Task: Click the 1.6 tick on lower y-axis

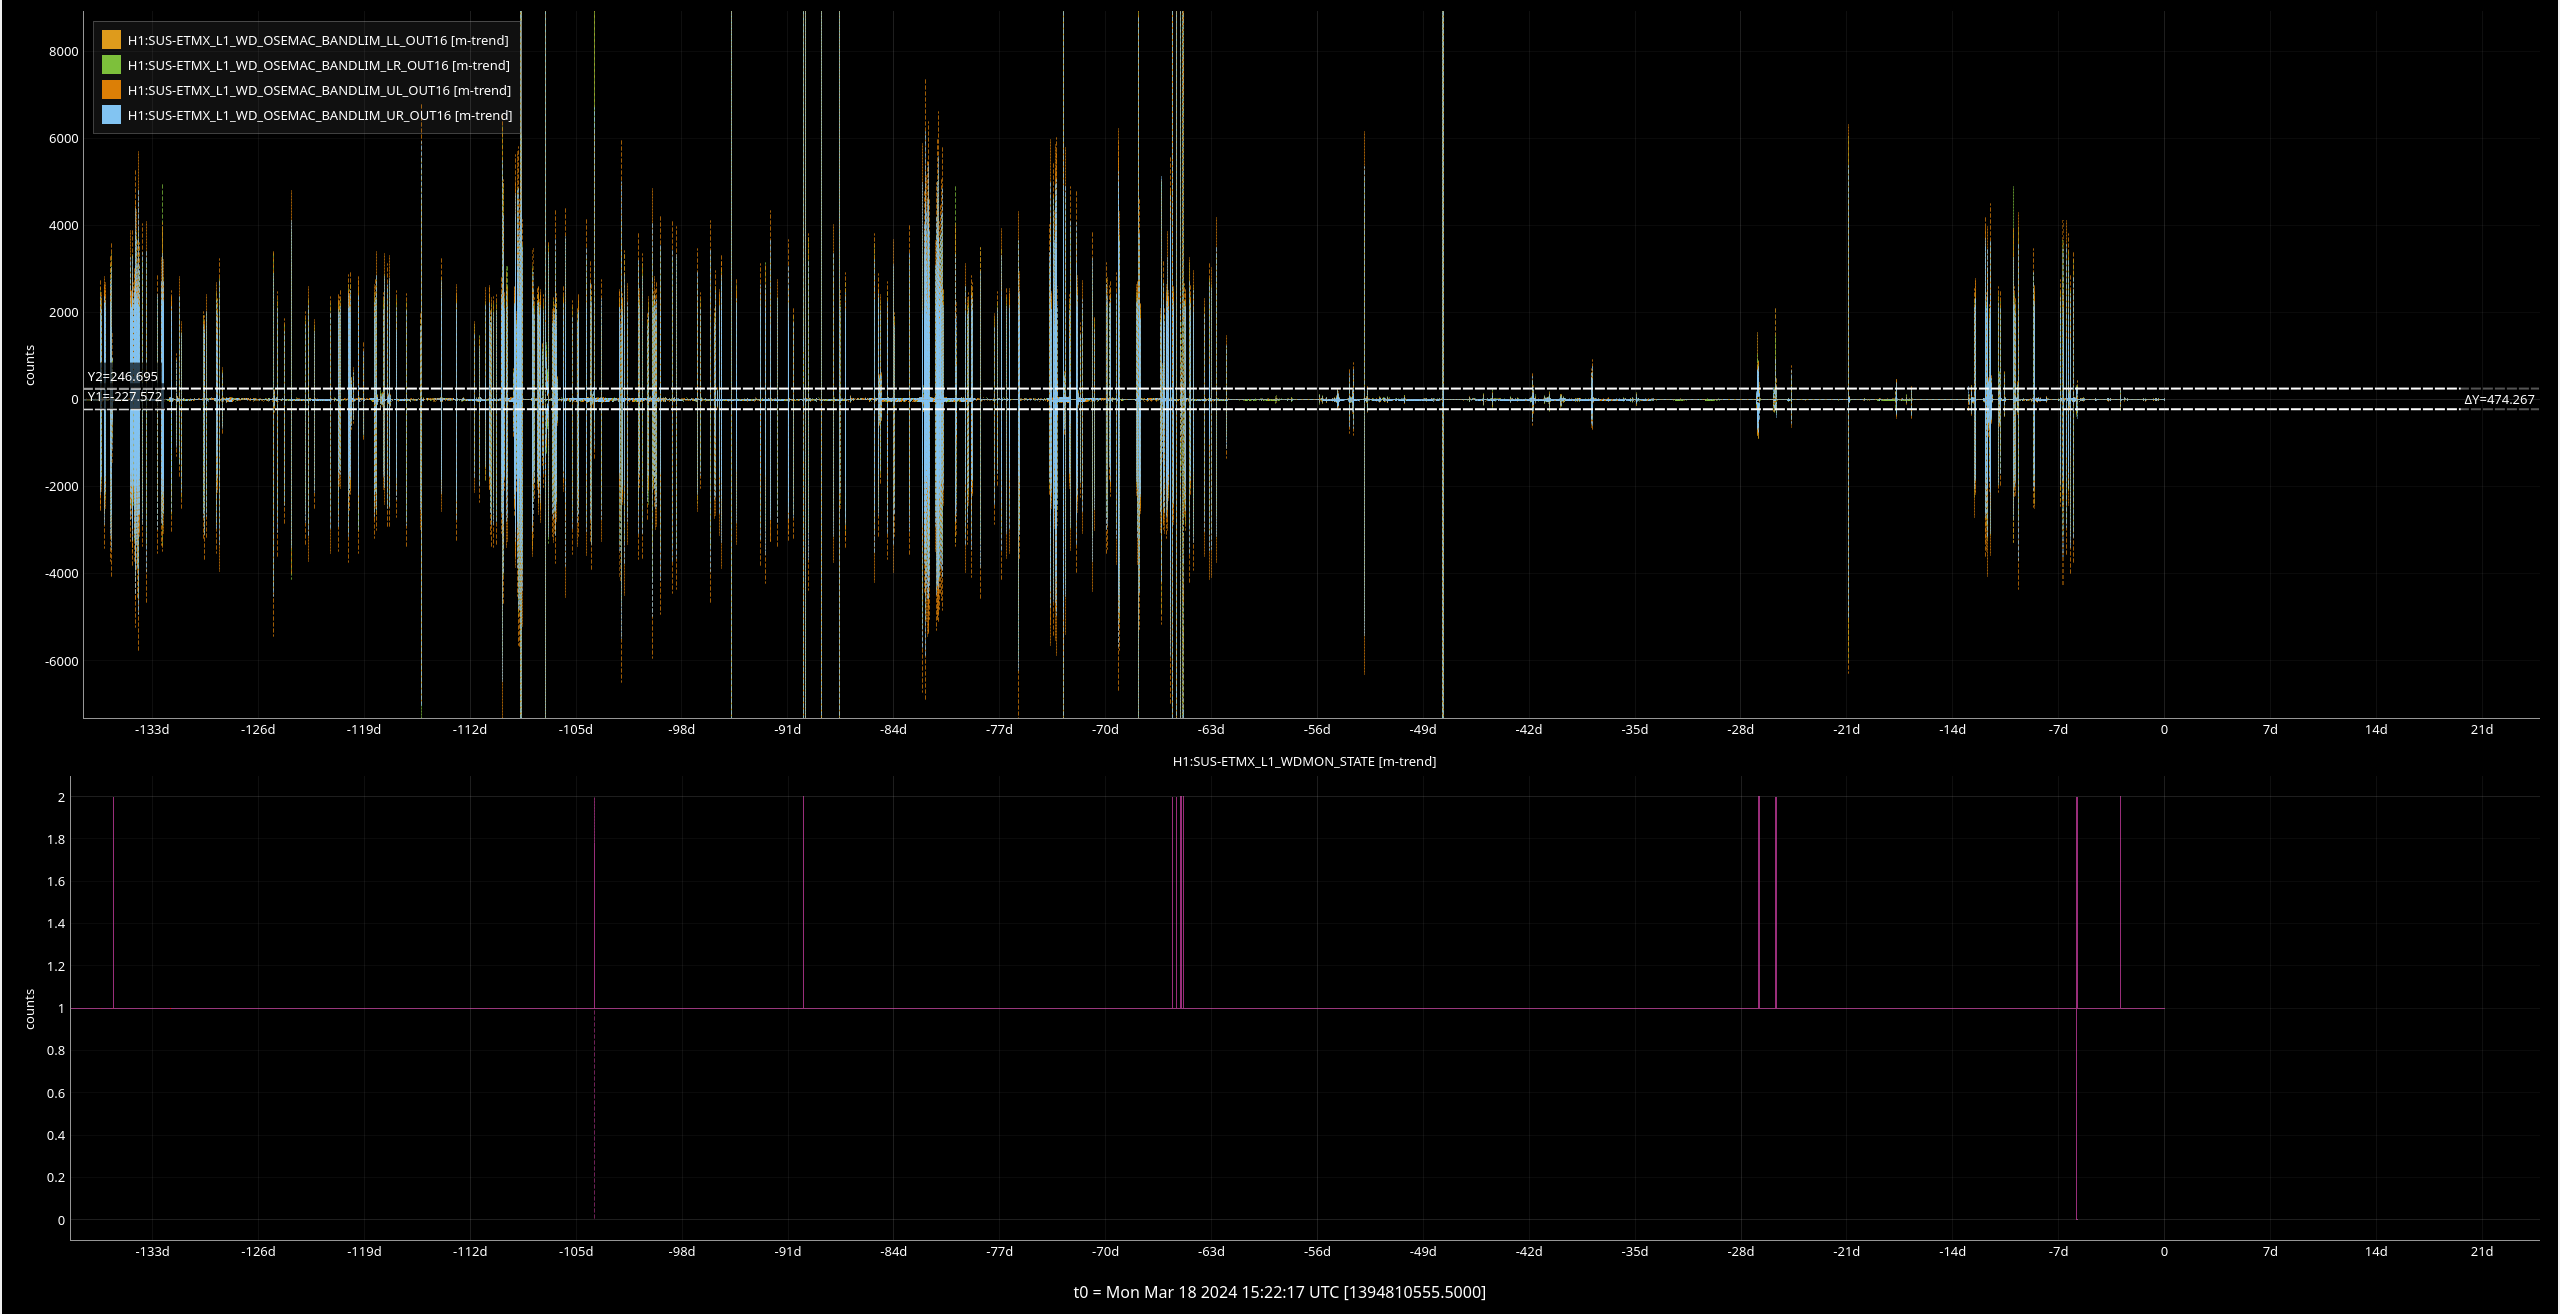Action: [55, 881]
